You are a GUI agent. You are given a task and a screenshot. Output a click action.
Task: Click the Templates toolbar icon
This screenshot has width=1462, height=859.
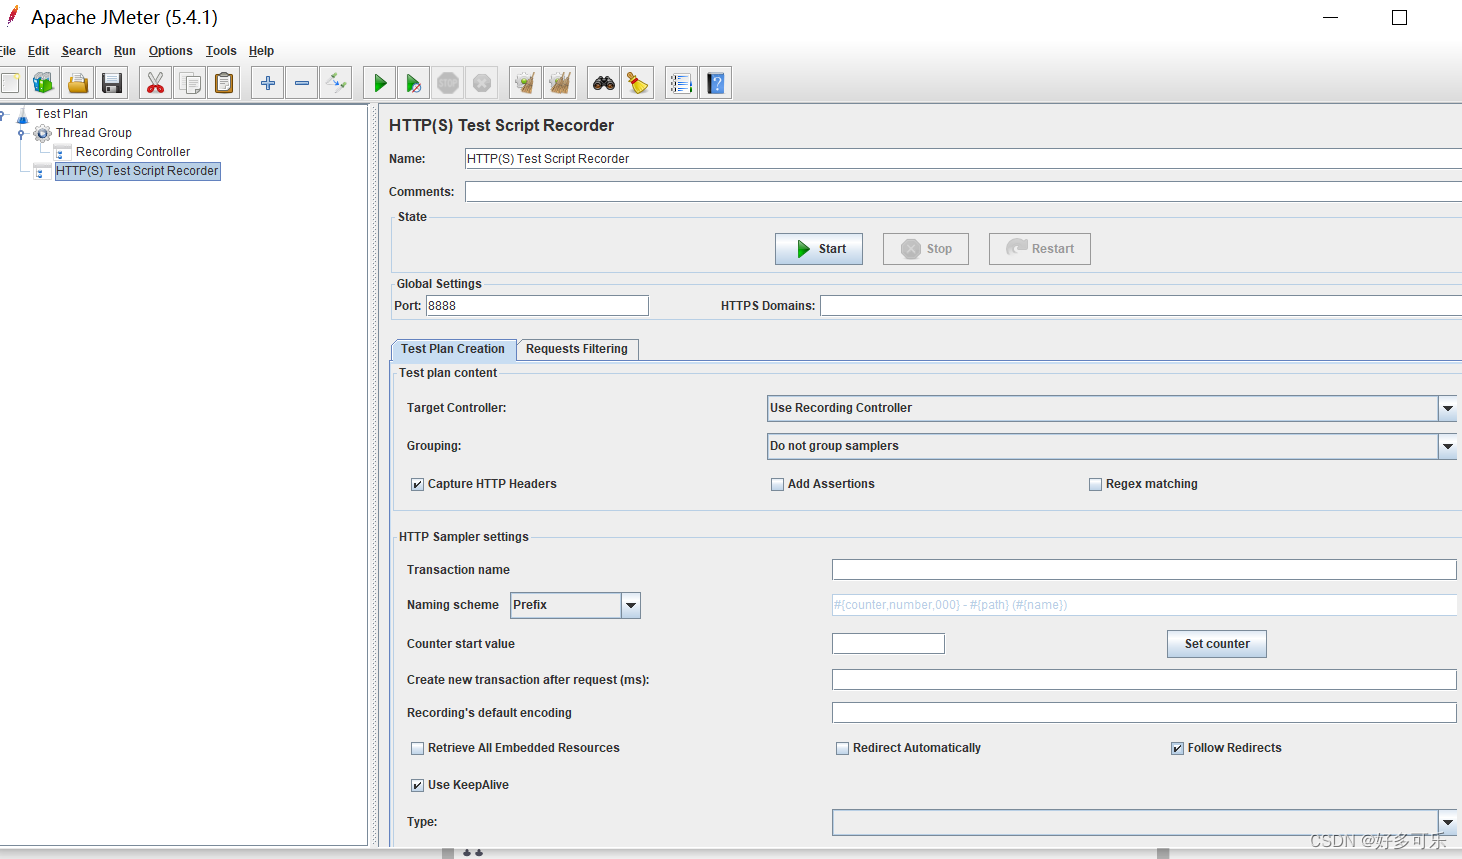click(x=44, y=83)
